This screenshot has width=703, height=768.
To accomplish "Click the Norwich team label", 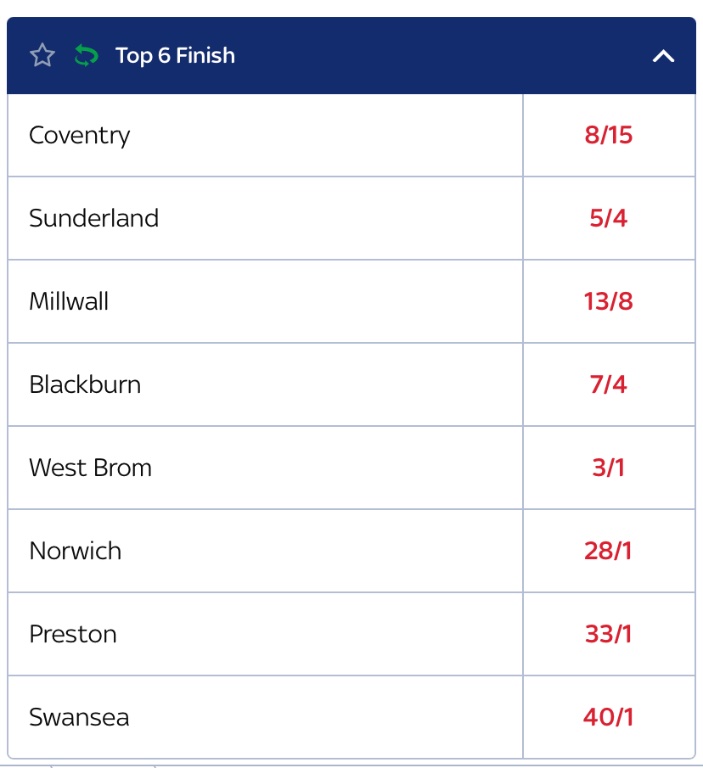I will (75, 550).
